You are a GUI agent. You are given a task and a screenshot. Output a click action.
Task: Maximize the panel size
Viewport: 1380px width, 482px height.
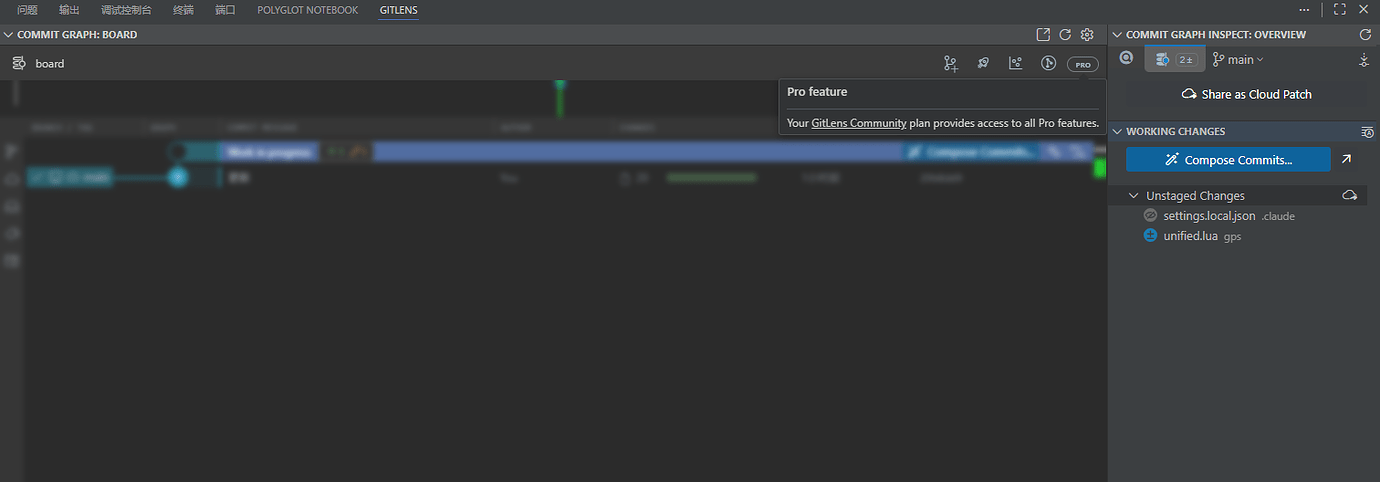pyautogui.click(x=1340, y=9)
